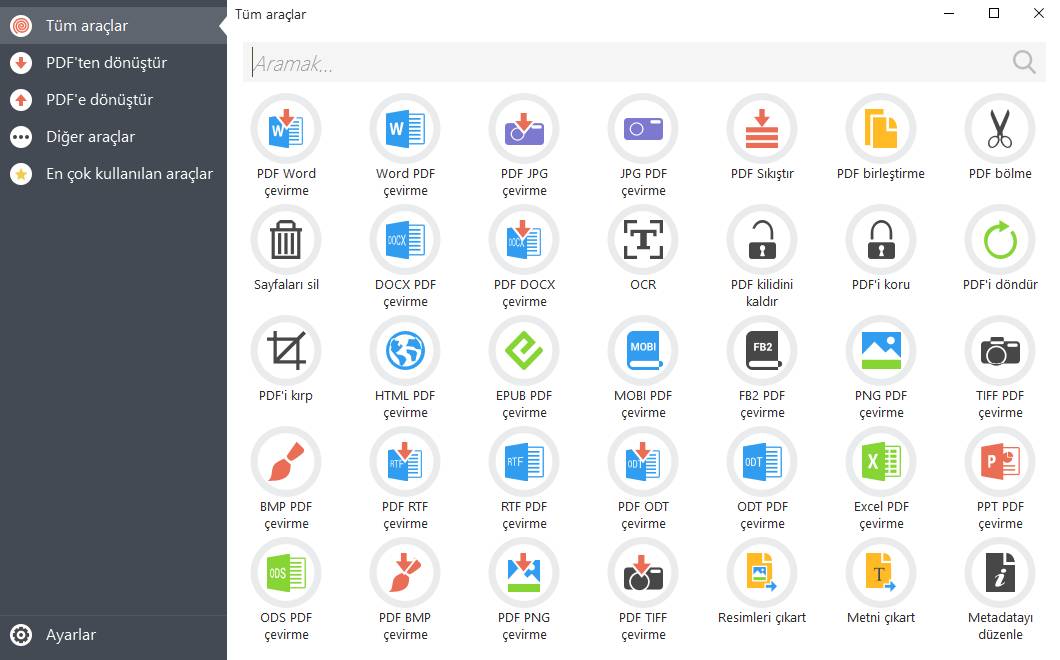Open the PDF Word çevirme tool
The width and height of the screenshot is (1060, 660).
(286, 129)
